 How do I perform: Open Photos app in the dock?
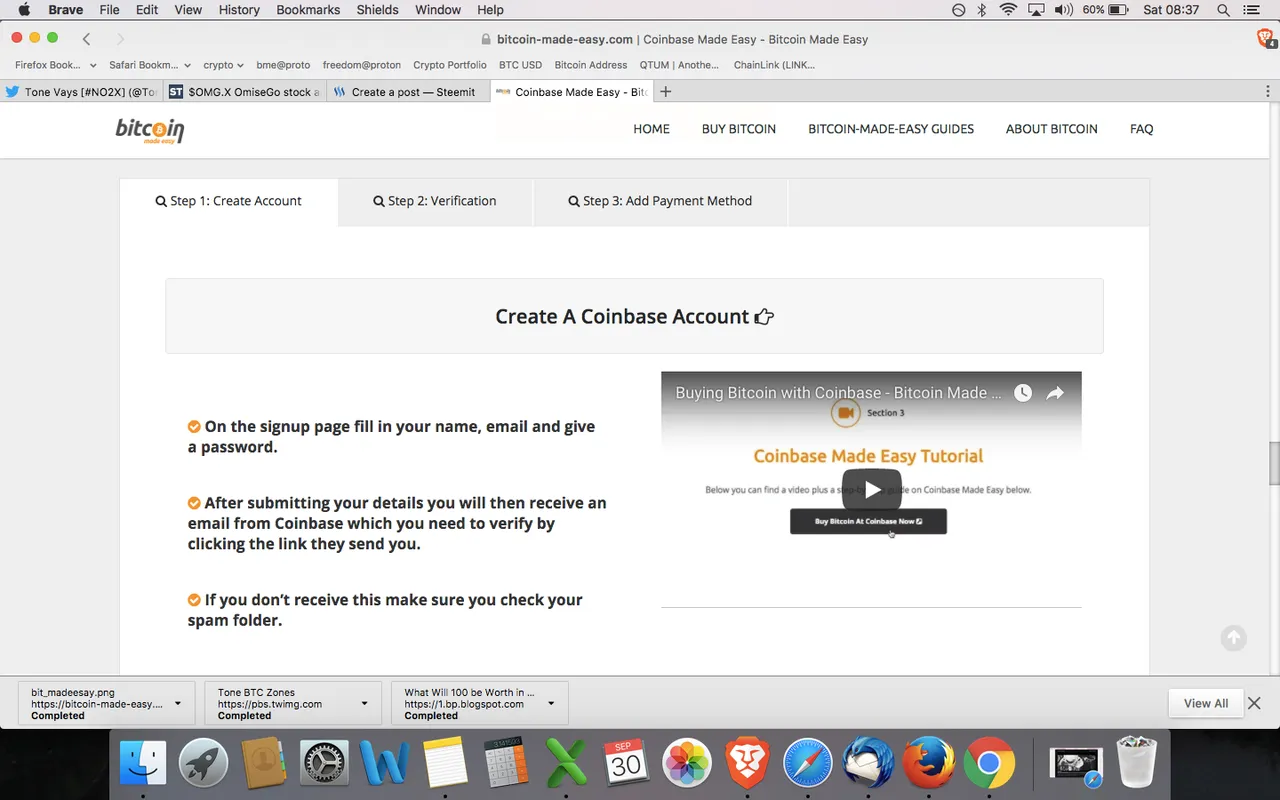[x=687, y=764]
